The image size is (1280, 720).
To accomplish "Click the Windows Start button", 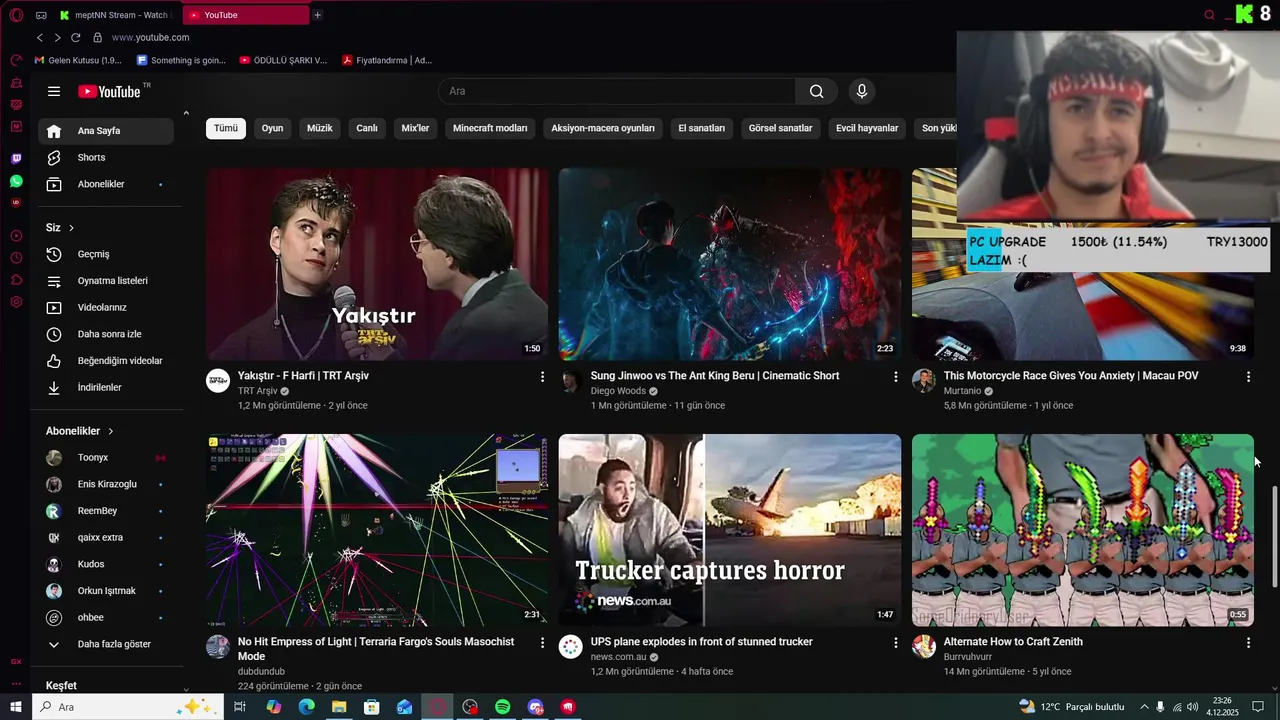I will coord(16,707).
